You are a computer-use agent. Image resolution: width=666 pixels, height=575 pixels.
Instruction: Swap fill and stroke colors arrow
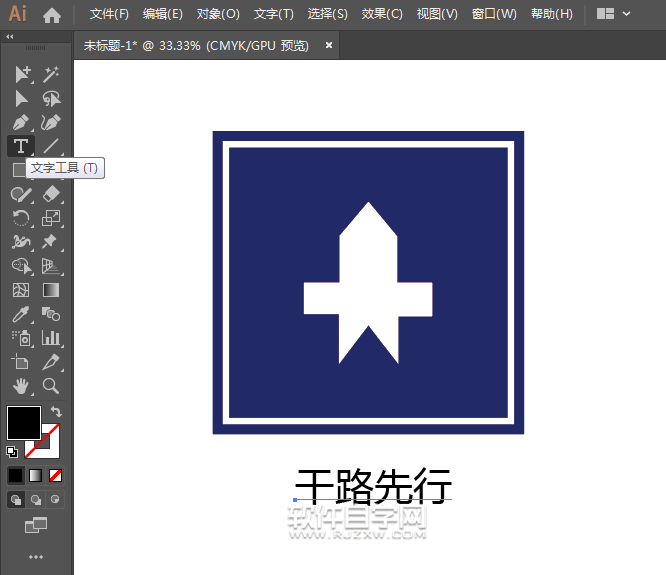click(x=56, y=412)
